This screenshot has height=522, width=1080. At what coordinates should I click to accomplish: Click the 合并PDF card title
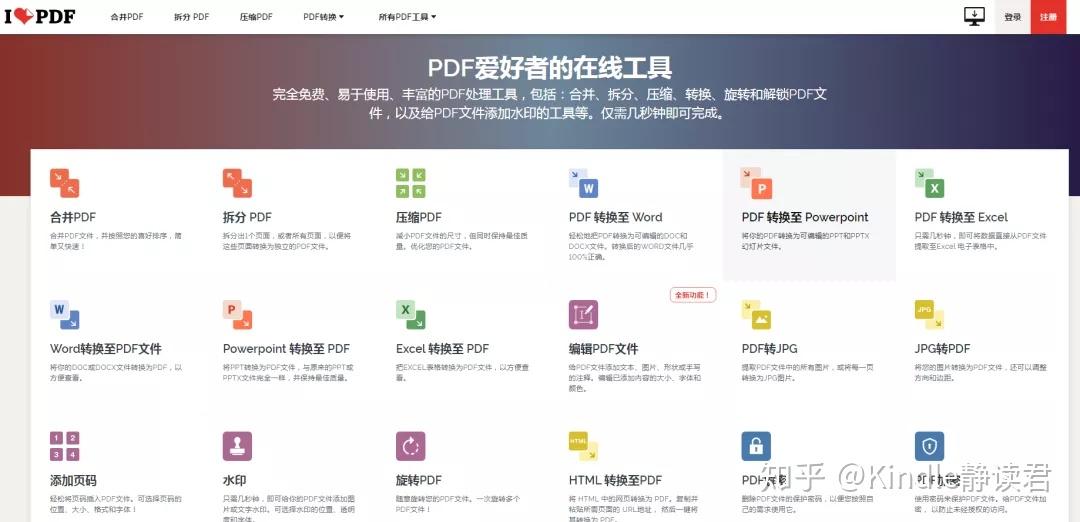tap(73, 217)
